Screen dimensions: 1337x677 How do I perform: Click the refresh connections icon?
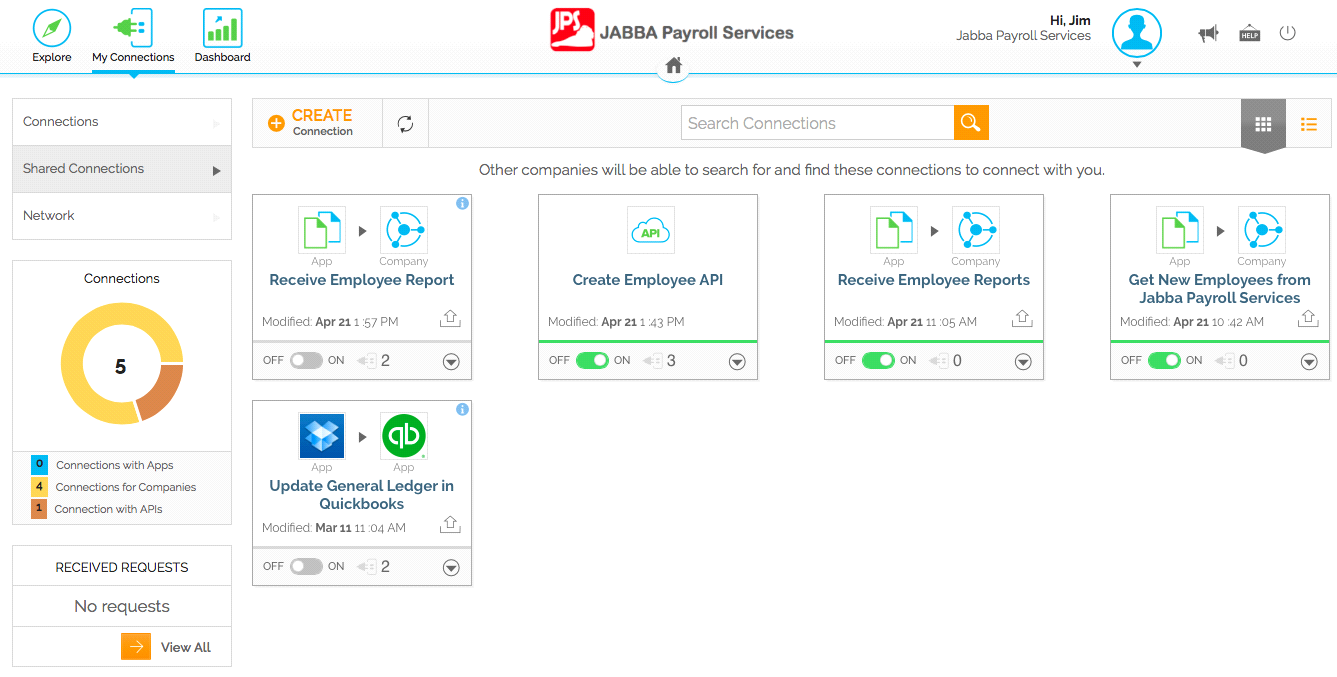tap(405, 124)
